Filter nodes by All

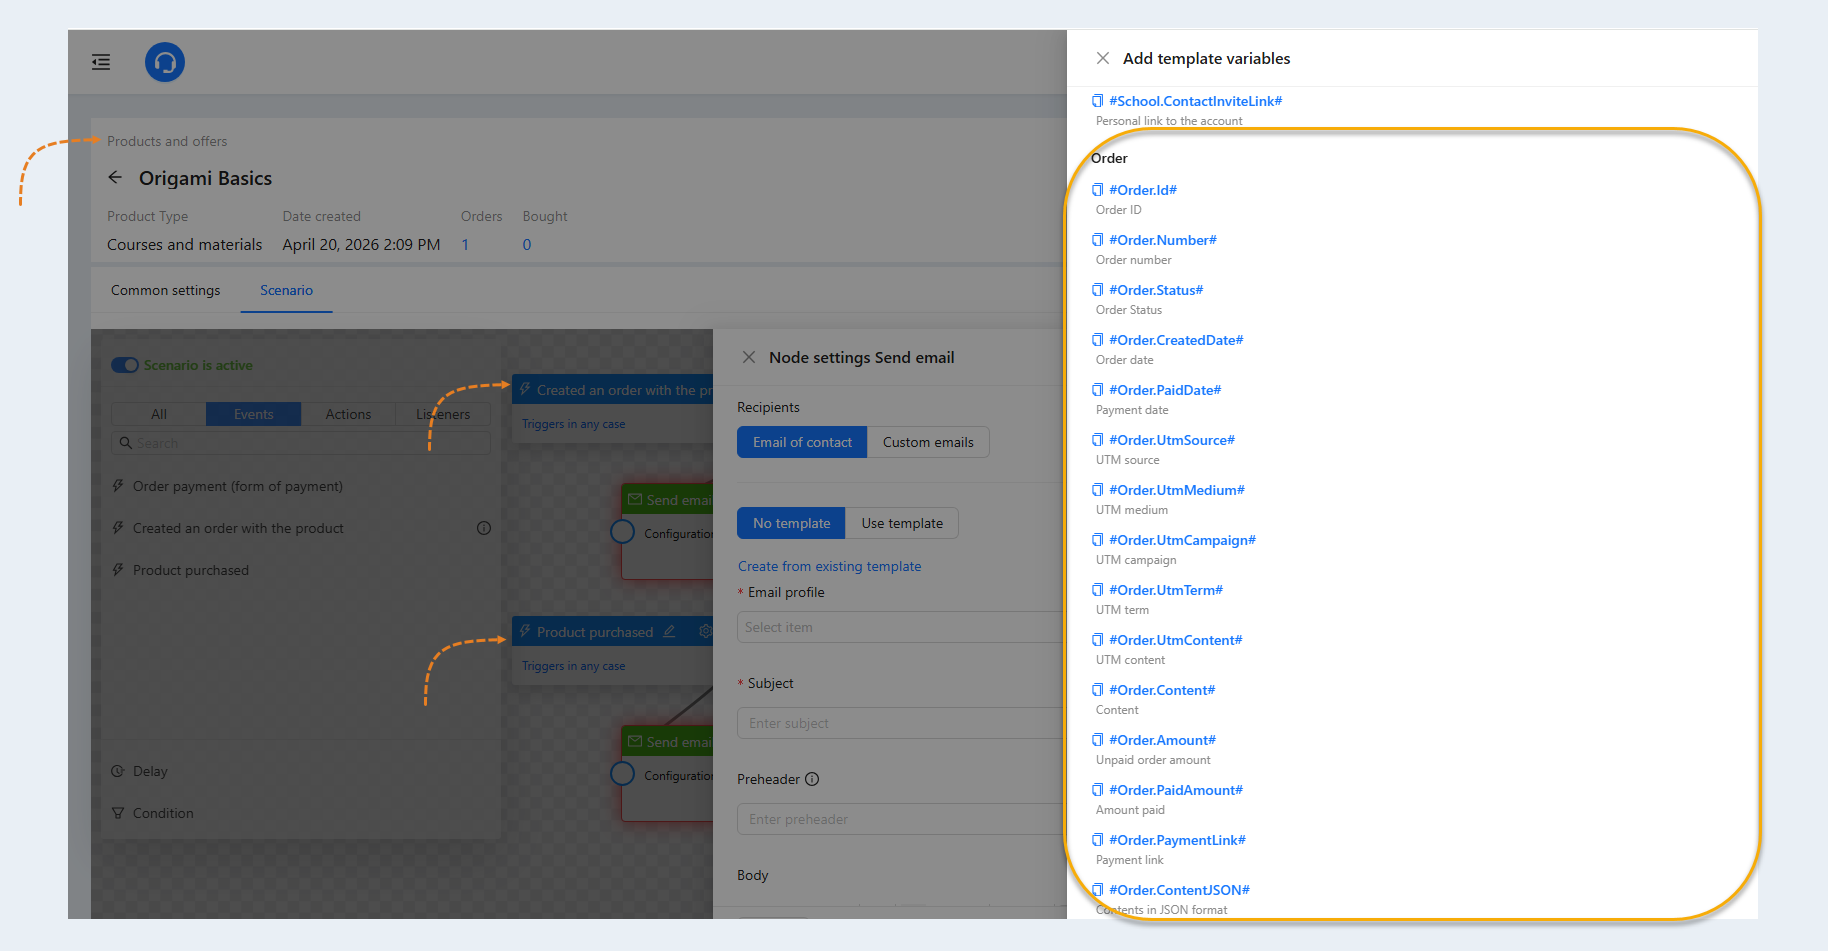coord(159,414)
